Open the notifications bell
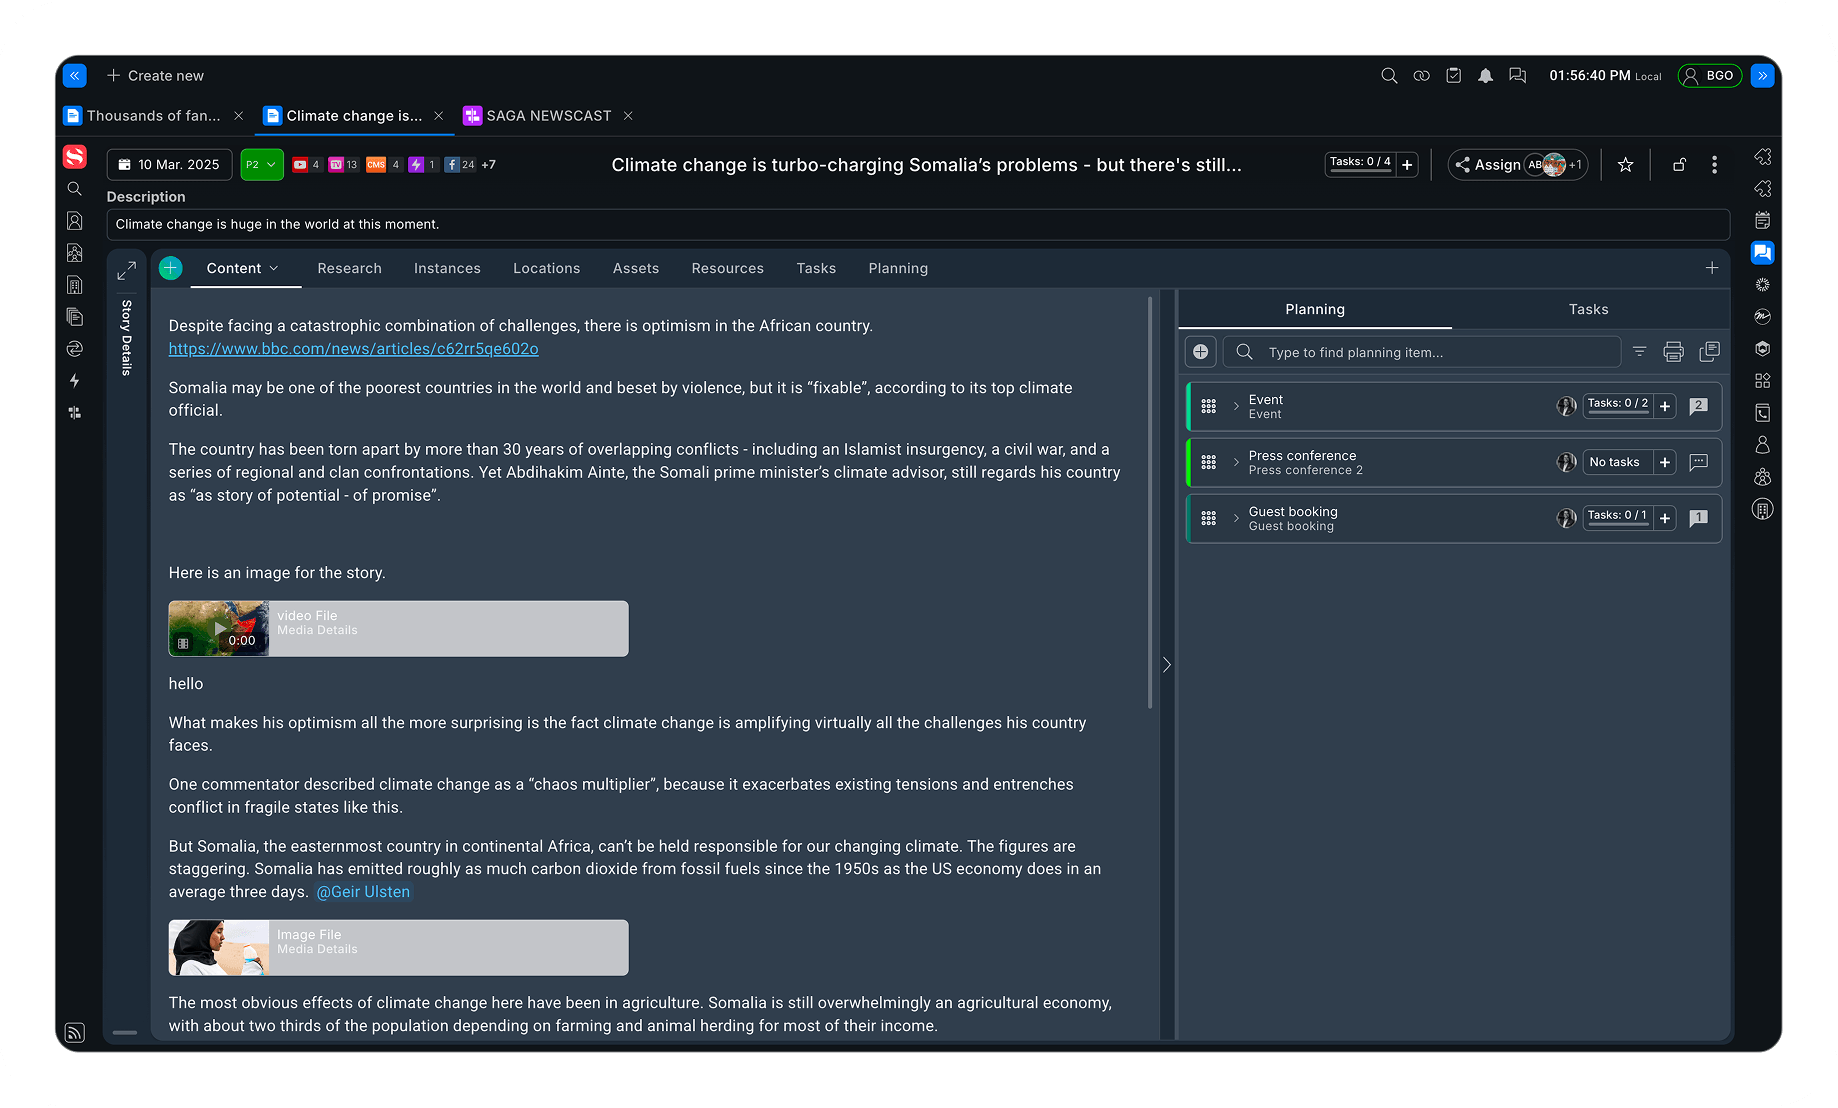 point(1485,76)
